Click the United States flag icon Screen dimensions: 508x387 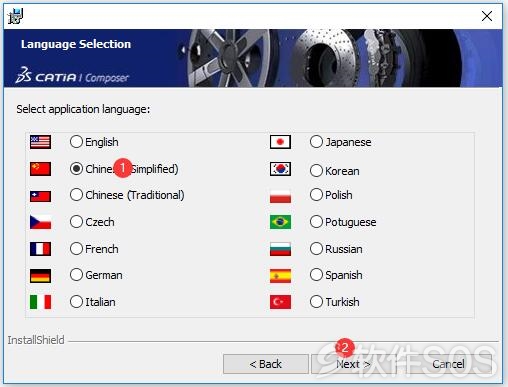[40, 142]
